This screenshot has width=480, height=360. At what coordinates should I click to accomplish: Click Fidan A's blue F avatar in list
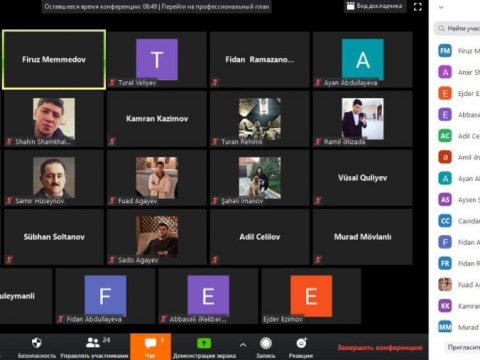445,242
